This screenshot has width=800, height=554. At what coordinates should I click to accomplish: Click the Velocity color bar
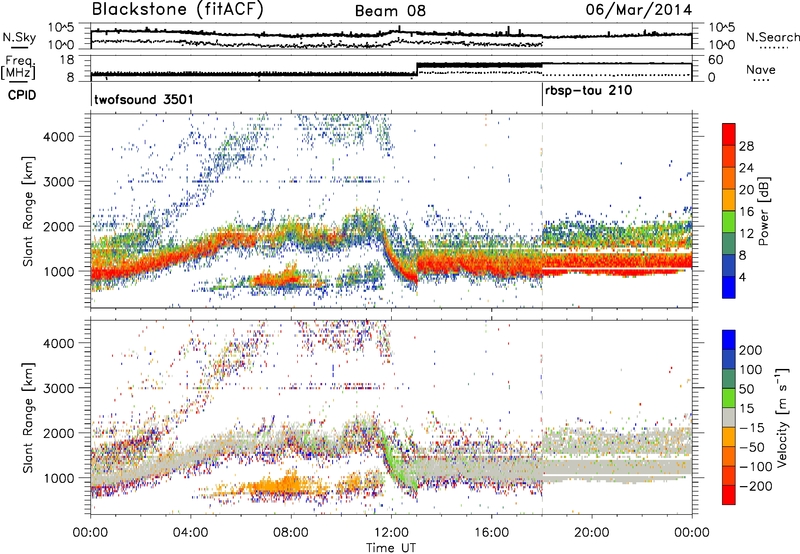(x=729, y=417)
